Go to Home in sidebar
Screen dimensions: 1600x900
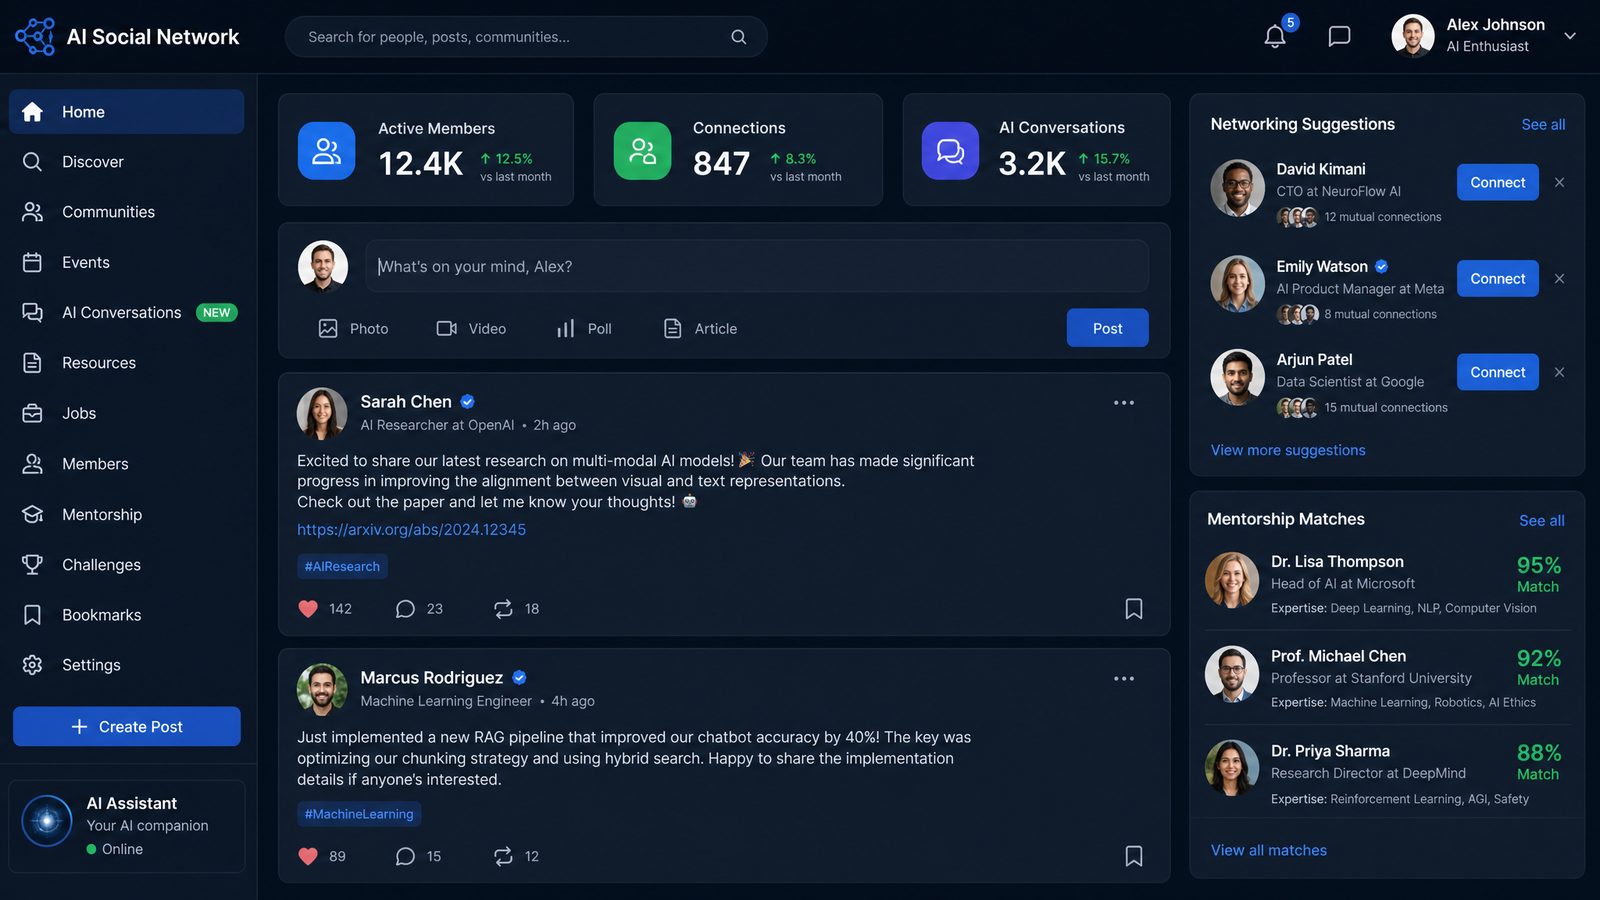126,112
